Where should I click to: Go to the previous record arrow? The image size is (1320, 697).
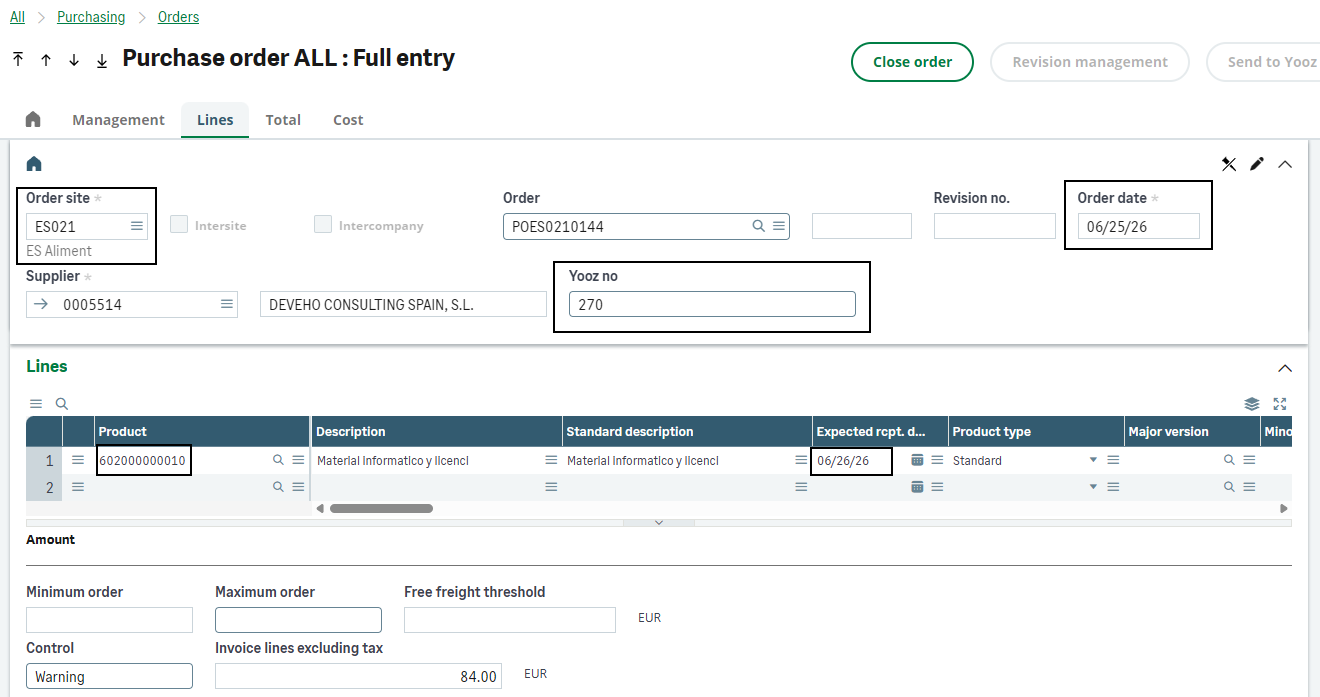click(46, 60)
